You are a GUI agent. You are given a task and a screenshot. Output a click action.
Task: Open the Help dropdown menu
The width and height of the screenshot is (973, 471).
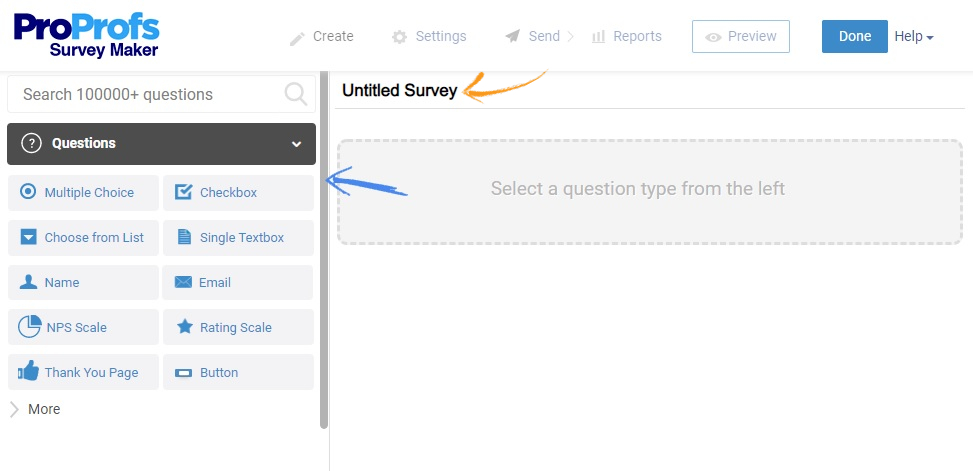tap(914, 37)
